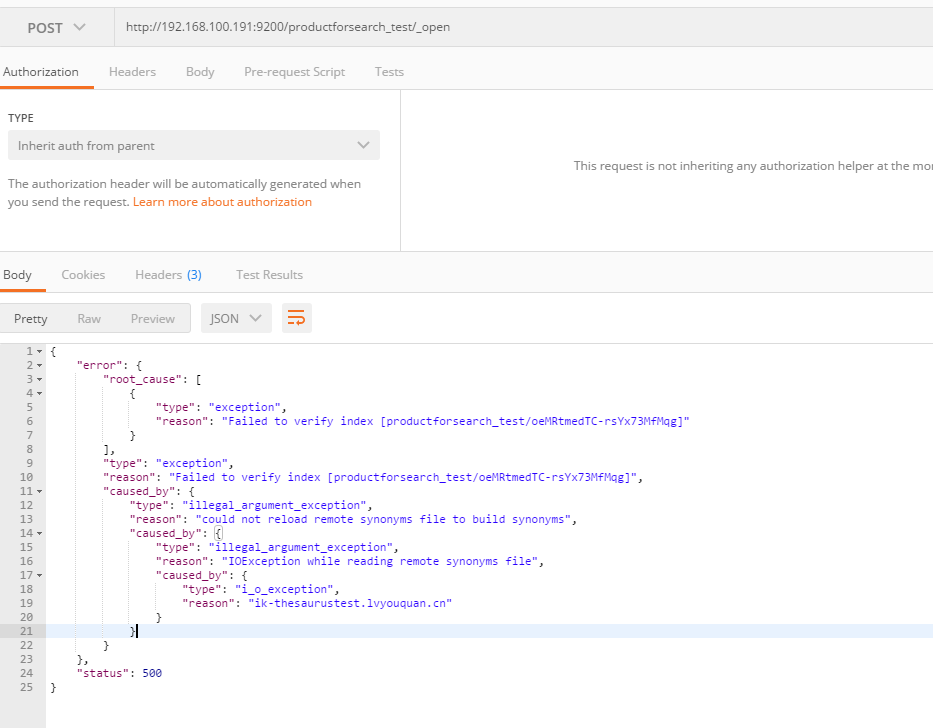
Task: Open the JSON format dropdown
Action: (236, 318)
